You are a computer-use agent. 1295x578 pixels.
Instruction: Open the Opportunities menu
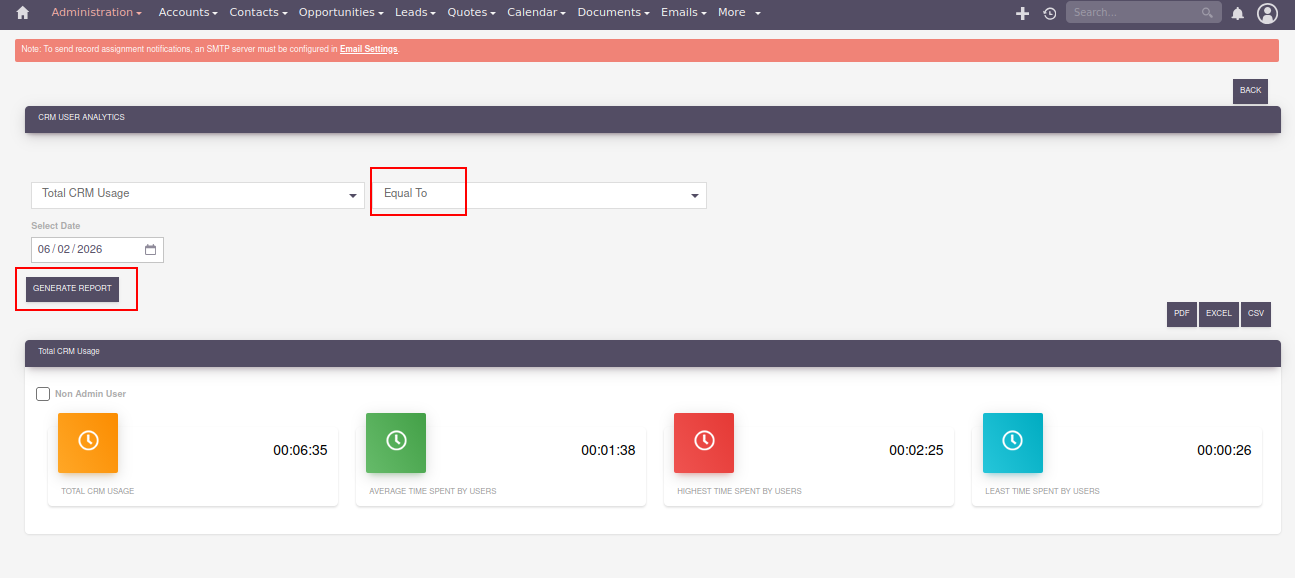click(x=340, y=13)
